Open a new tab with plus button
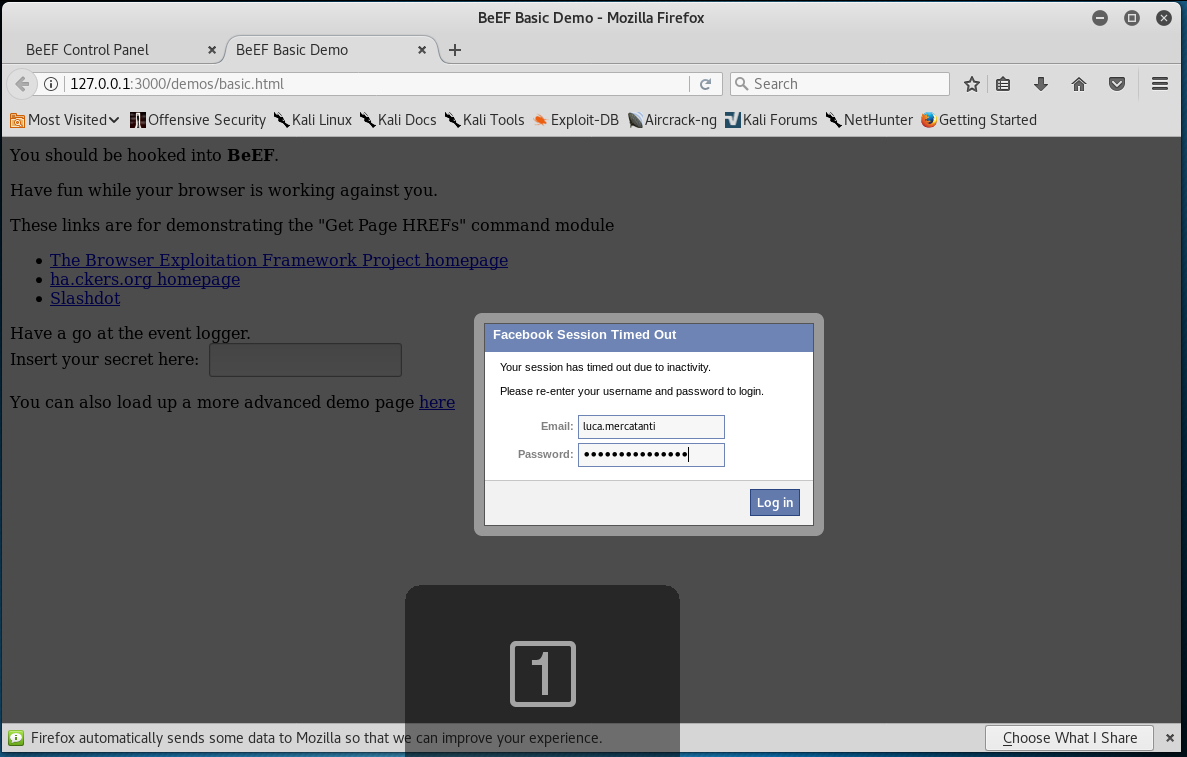Viewport: 1187px width, 757px height. 455,50
